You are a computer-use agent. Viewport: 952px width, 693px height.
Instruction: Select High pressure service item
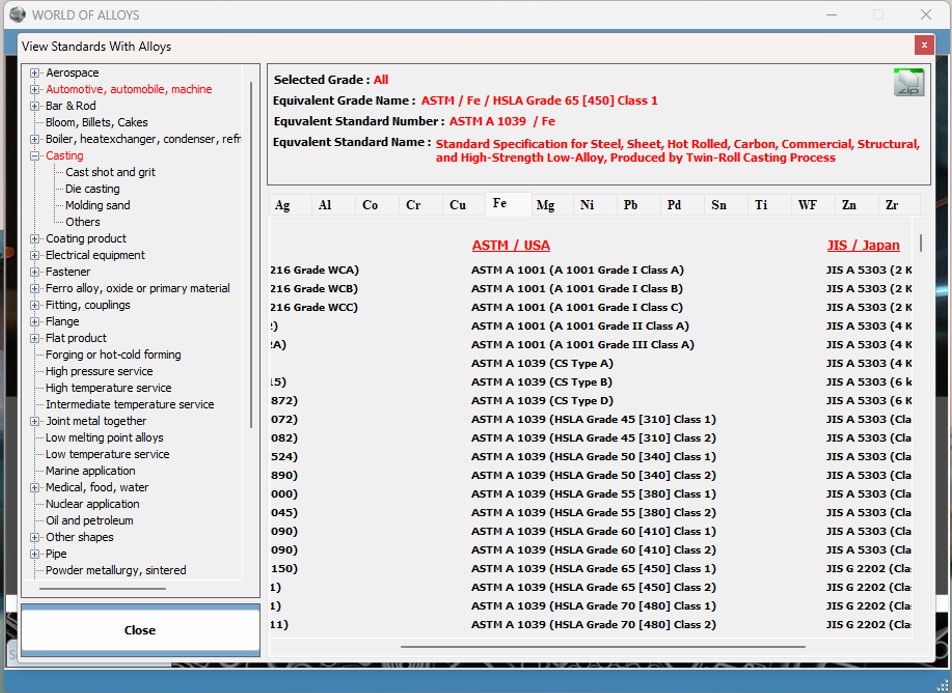[99, 371]
